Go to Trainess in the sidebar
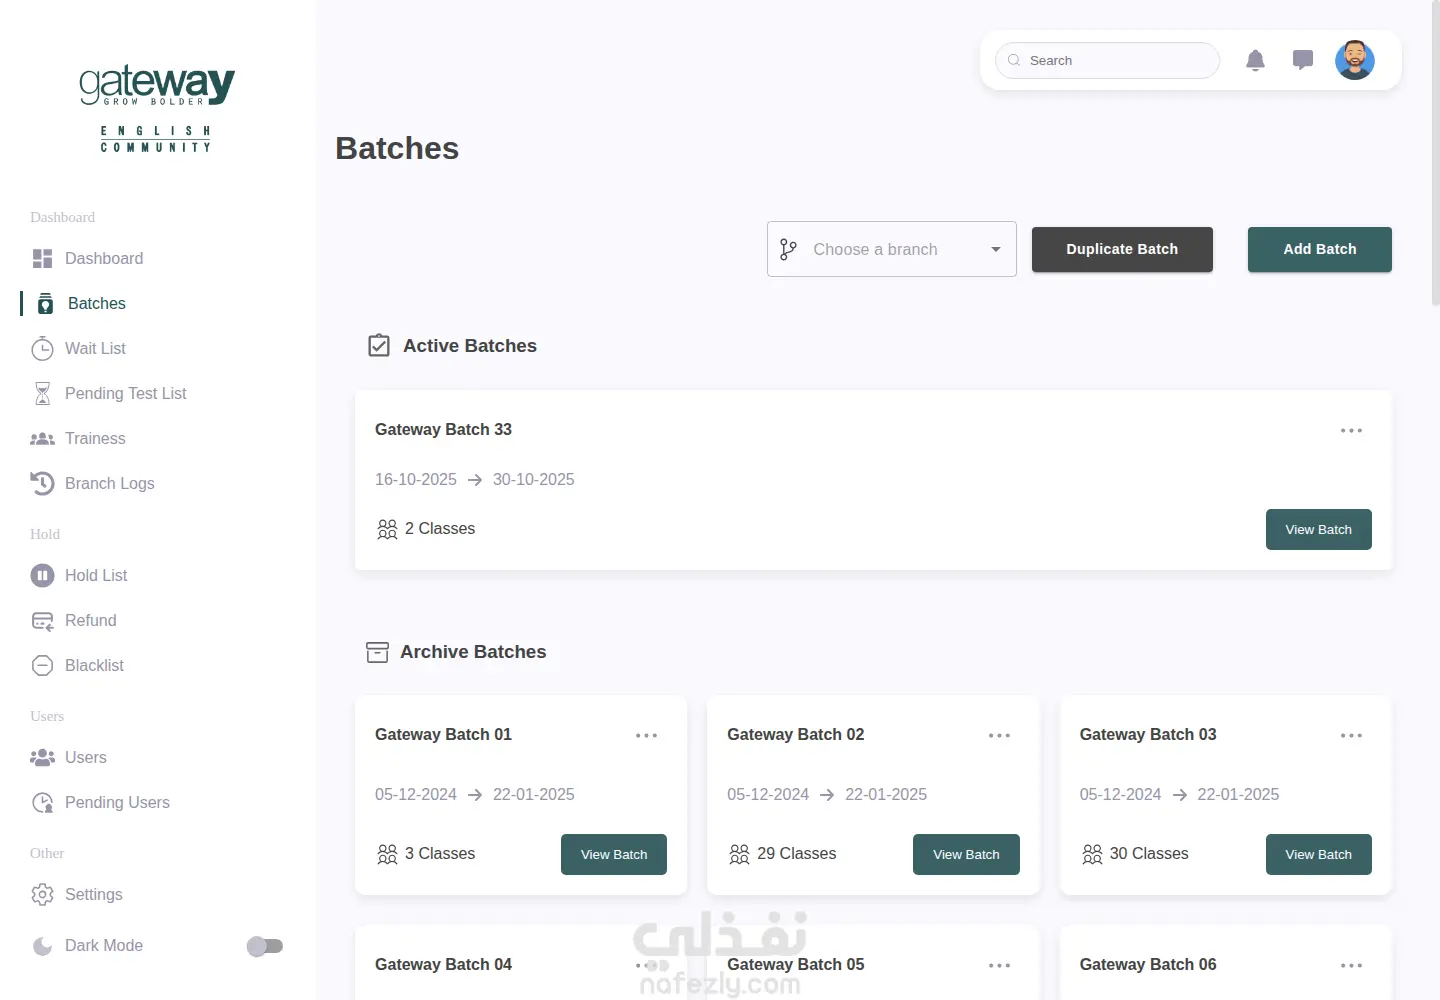 point(95,438)
